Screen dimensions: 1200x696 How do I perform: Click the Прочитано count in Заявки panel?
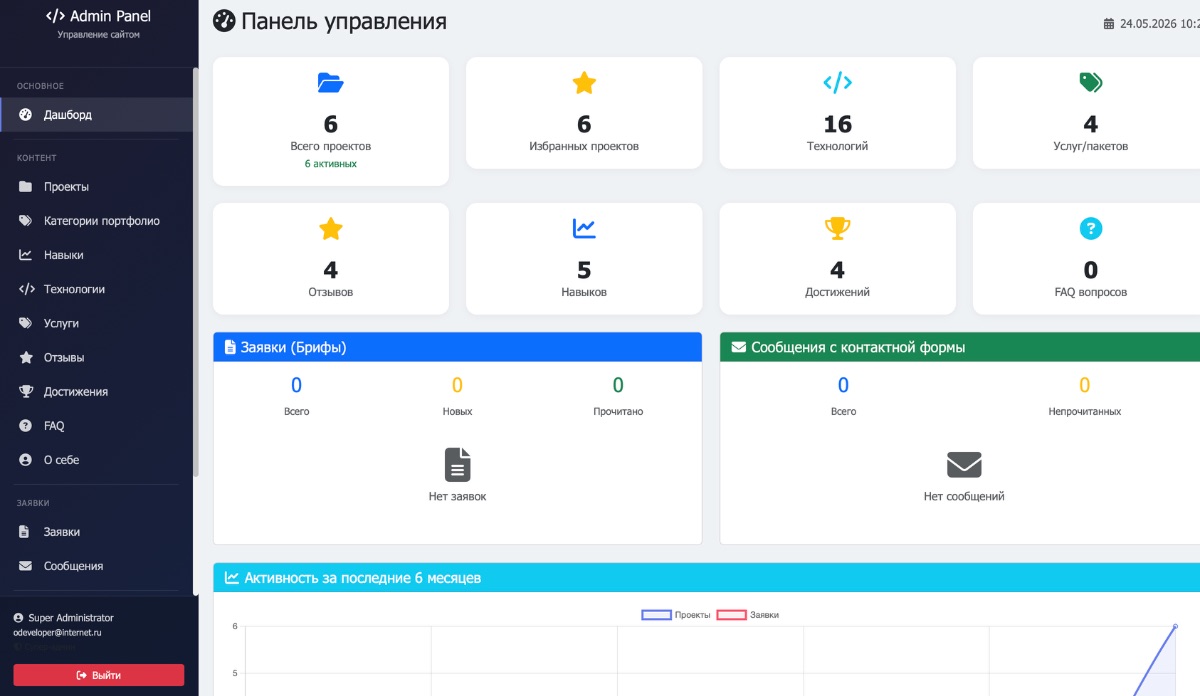click(x=618, y=385)
